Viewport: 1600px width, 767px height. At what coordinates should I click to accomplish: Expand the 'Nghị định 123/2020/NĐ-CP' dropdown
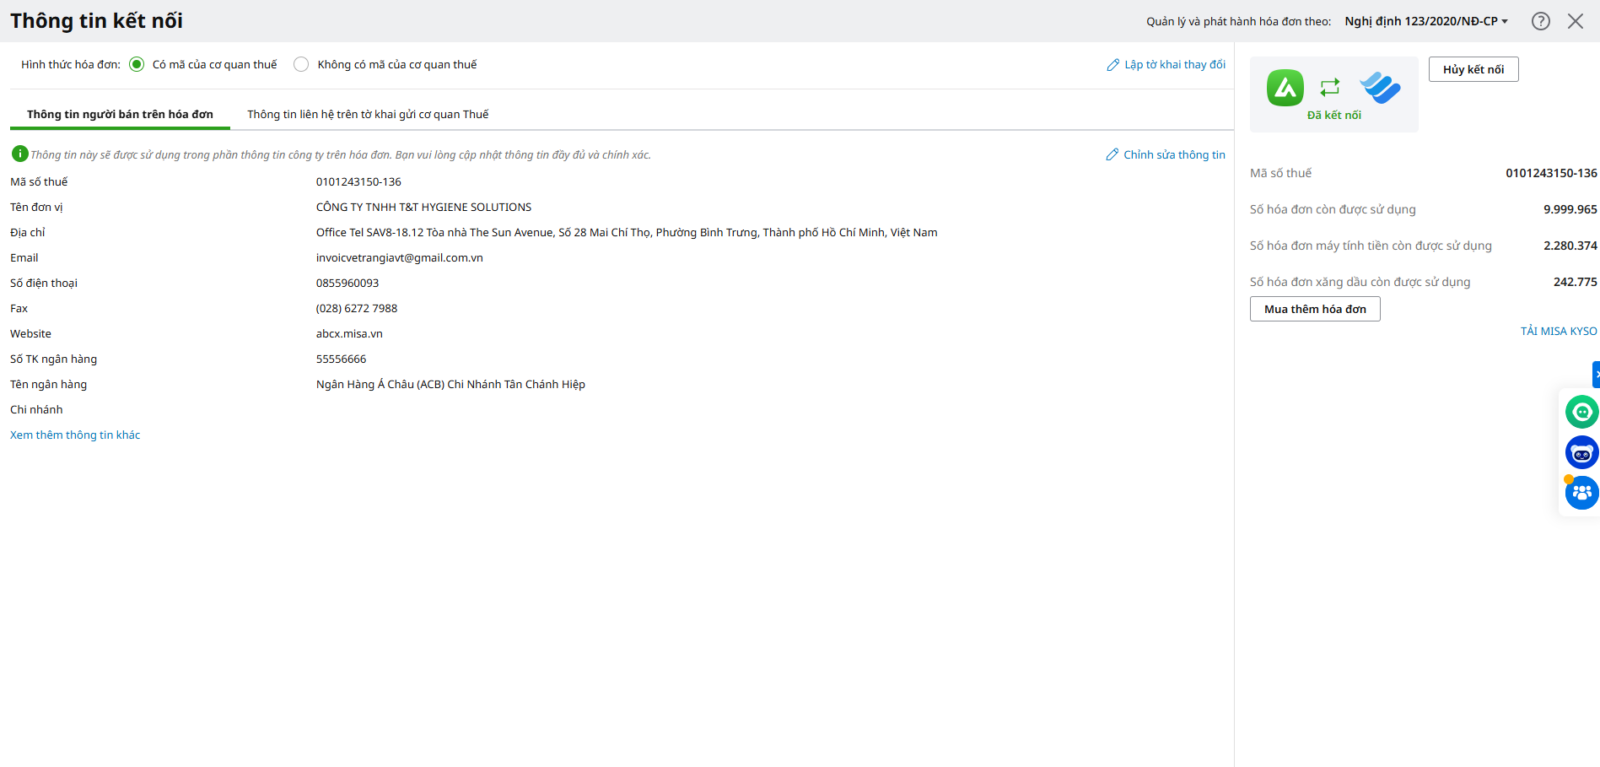tap(1426, 21)
